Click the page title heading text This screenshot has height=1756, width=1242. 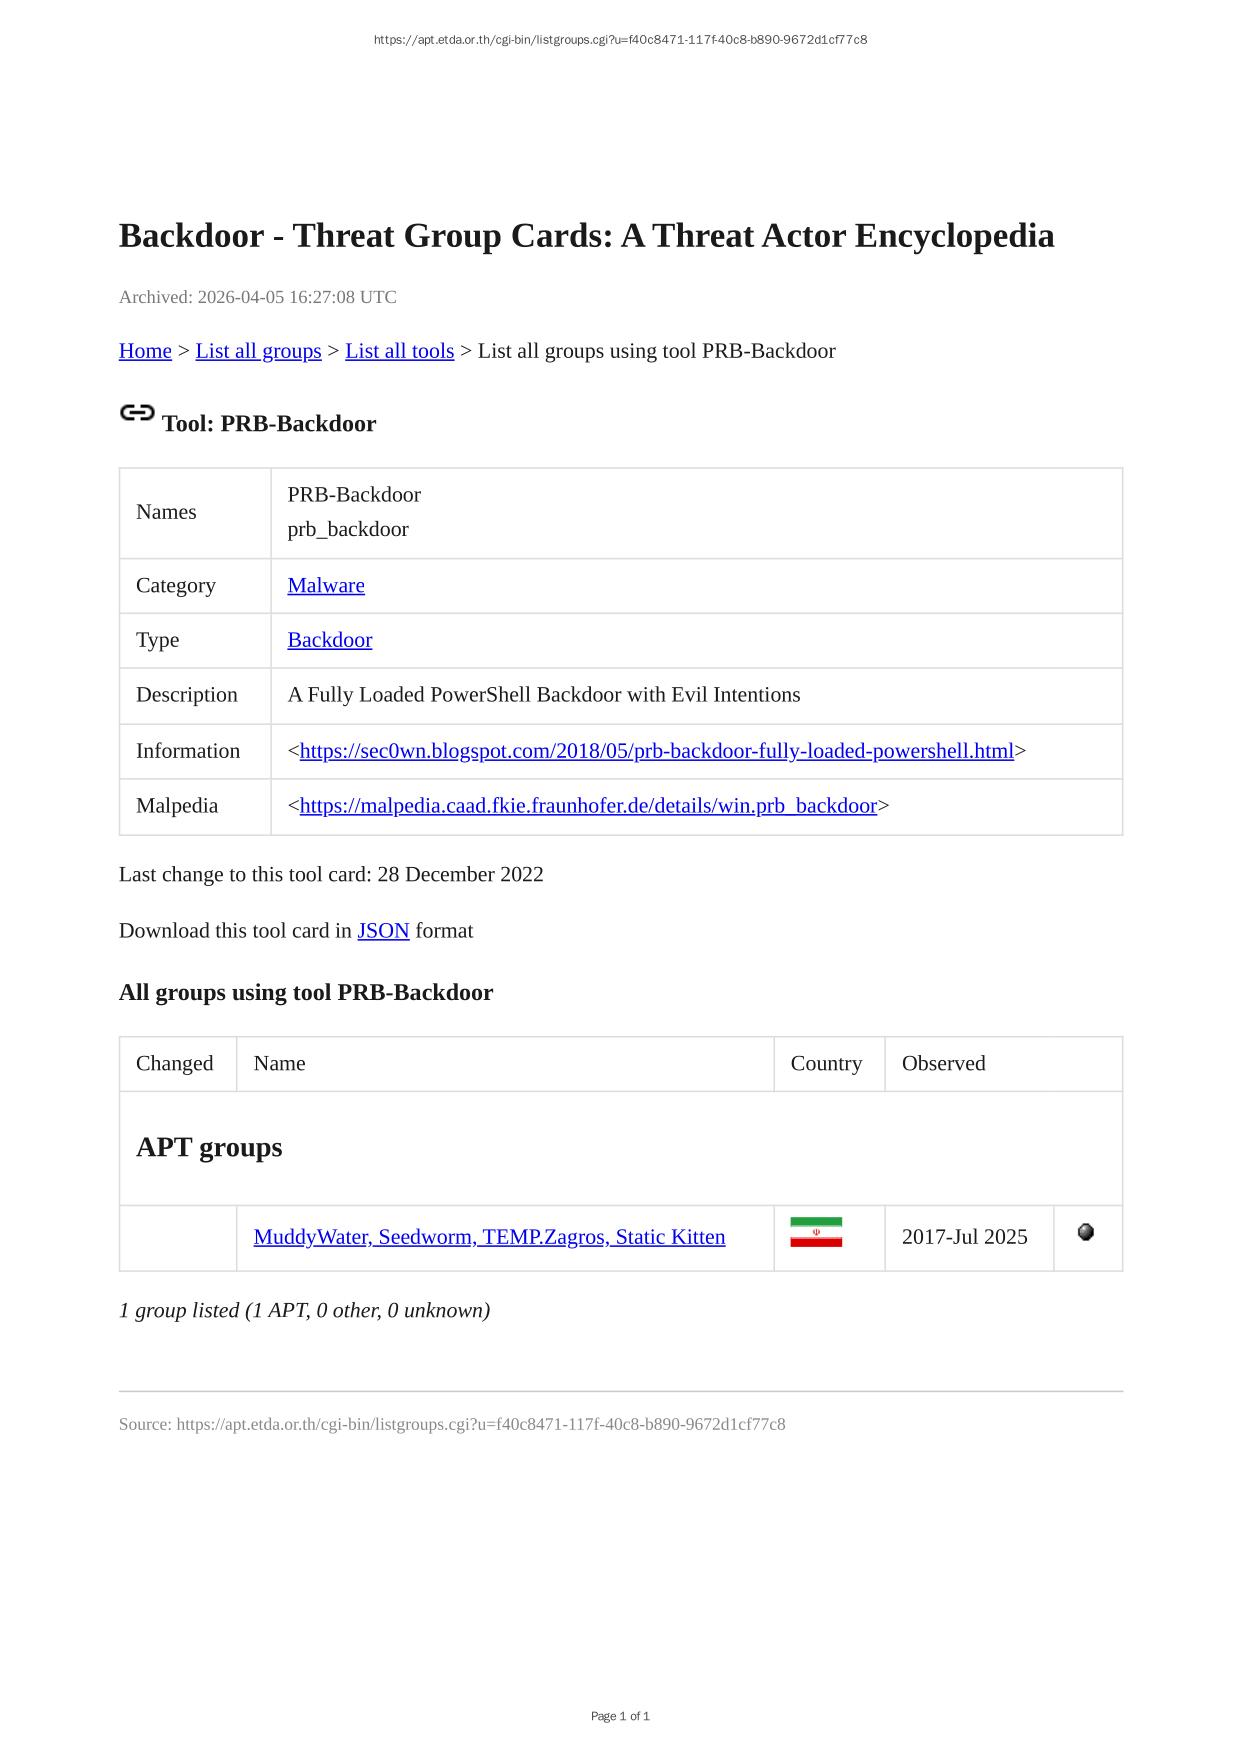coord(586,236)
